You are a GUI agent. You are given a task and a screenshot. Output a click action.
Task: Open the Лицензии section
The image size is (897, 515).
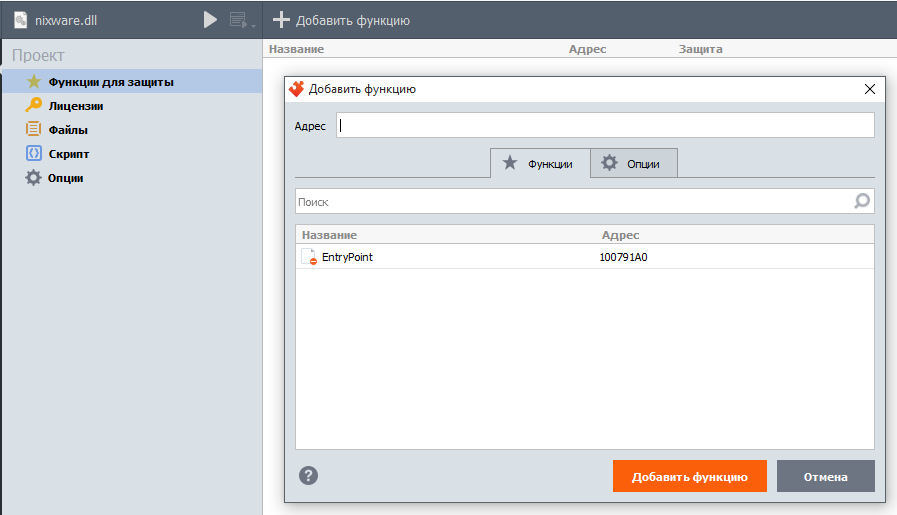(75, 106)
